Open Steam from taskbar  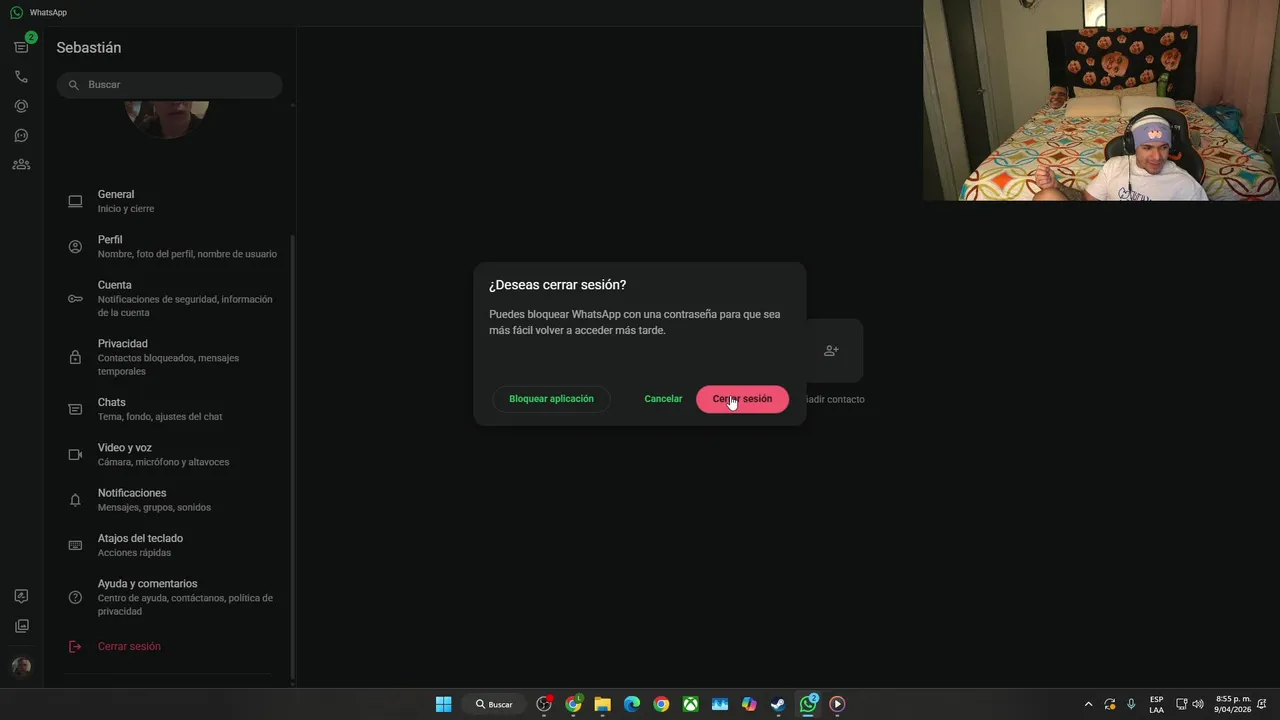pos(778,704)
